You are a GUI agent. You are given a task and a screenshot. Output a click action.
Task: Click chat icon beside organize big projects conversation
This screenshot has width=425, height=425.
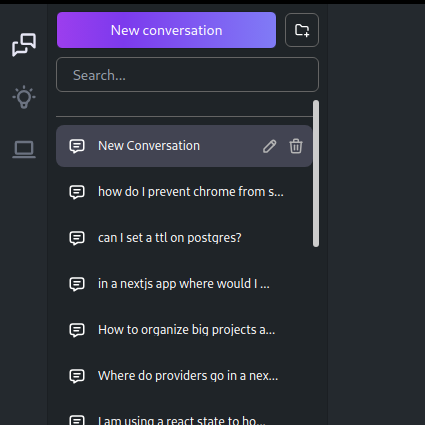(77, 330)
